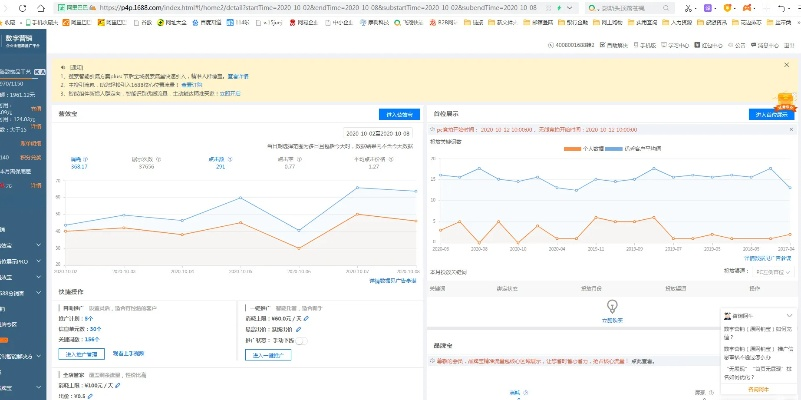The width and height of the screenshot is (801, 400).
Task: Open the date range picker field
Action: pos(380,132)
